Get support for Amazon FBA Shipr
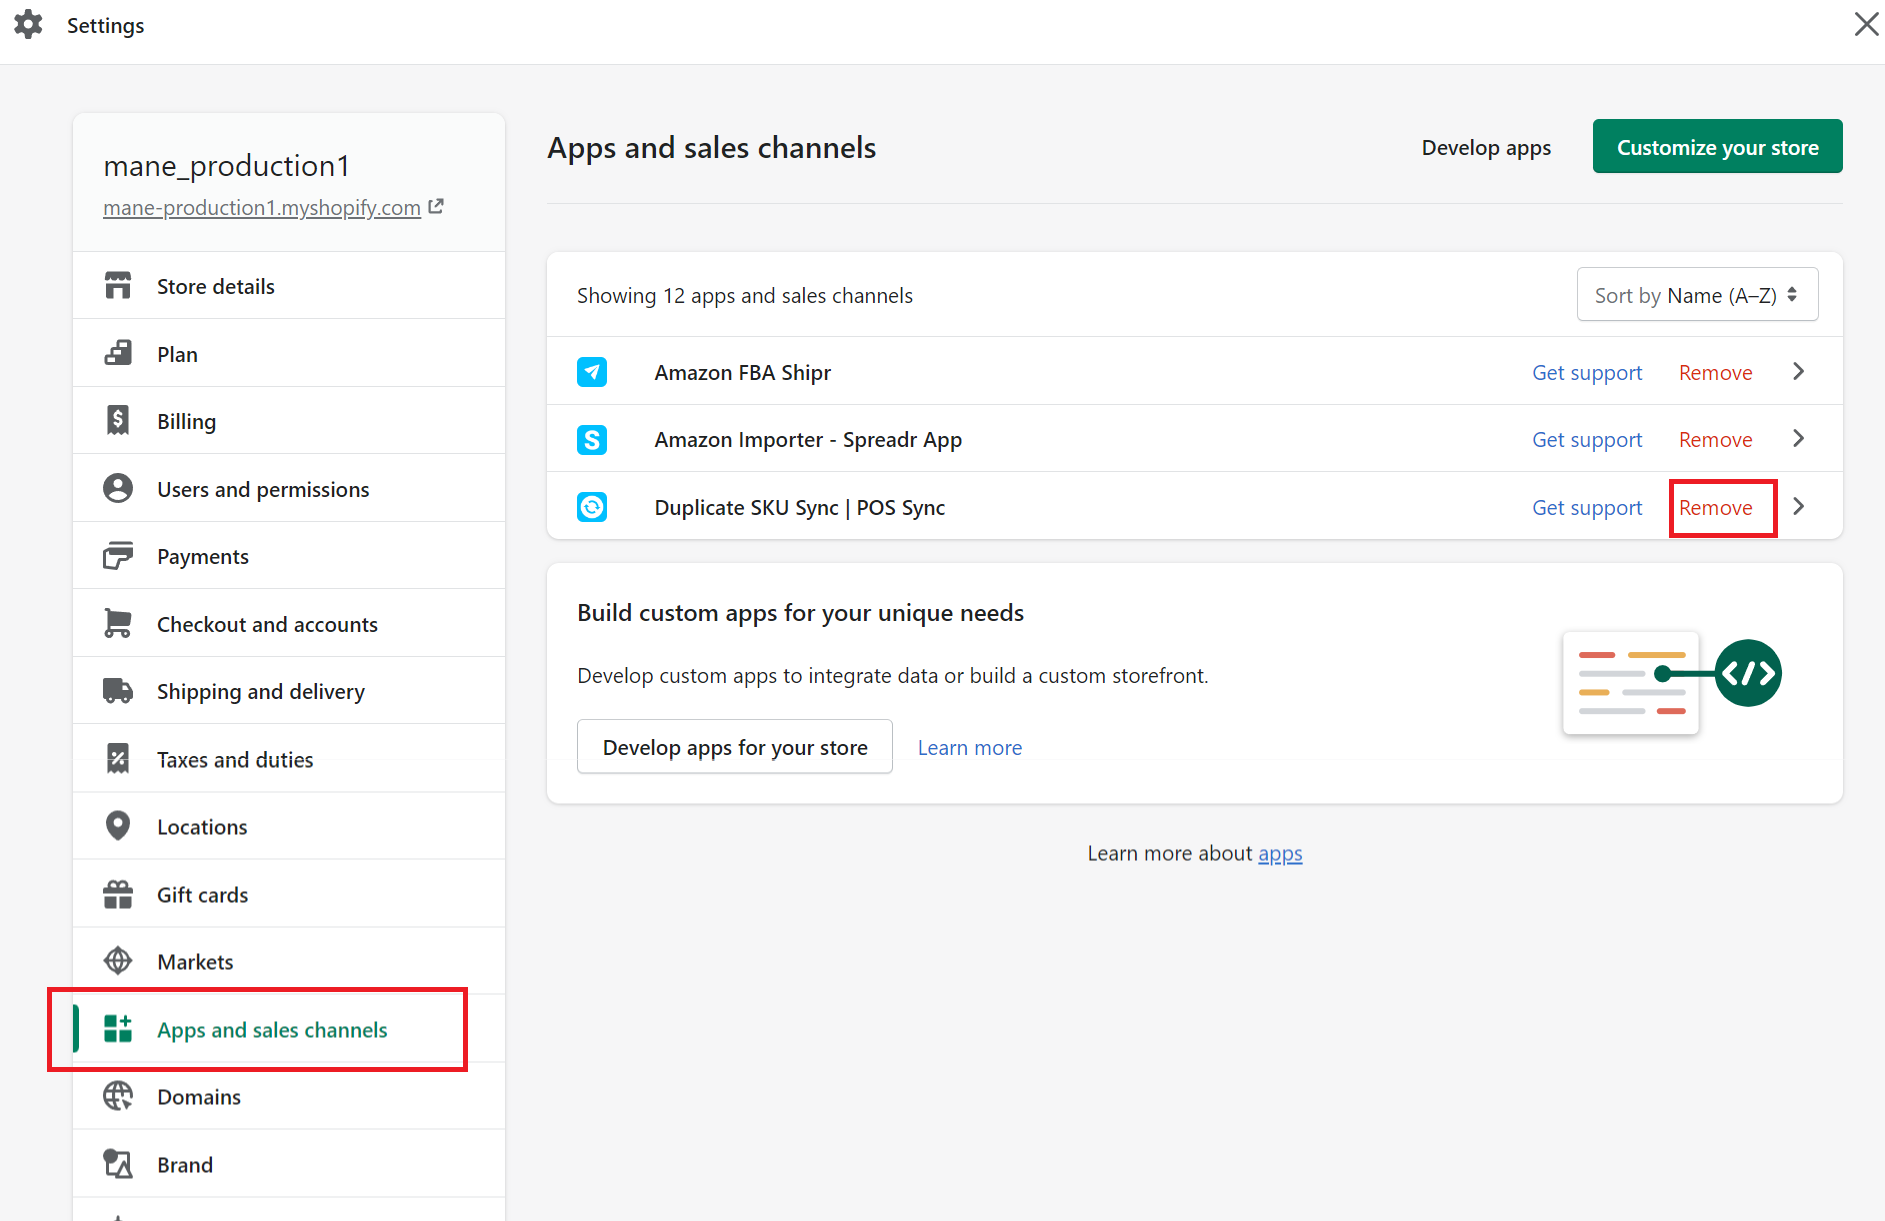This screenshot has width=1885, height=1221. [1587, 372]
